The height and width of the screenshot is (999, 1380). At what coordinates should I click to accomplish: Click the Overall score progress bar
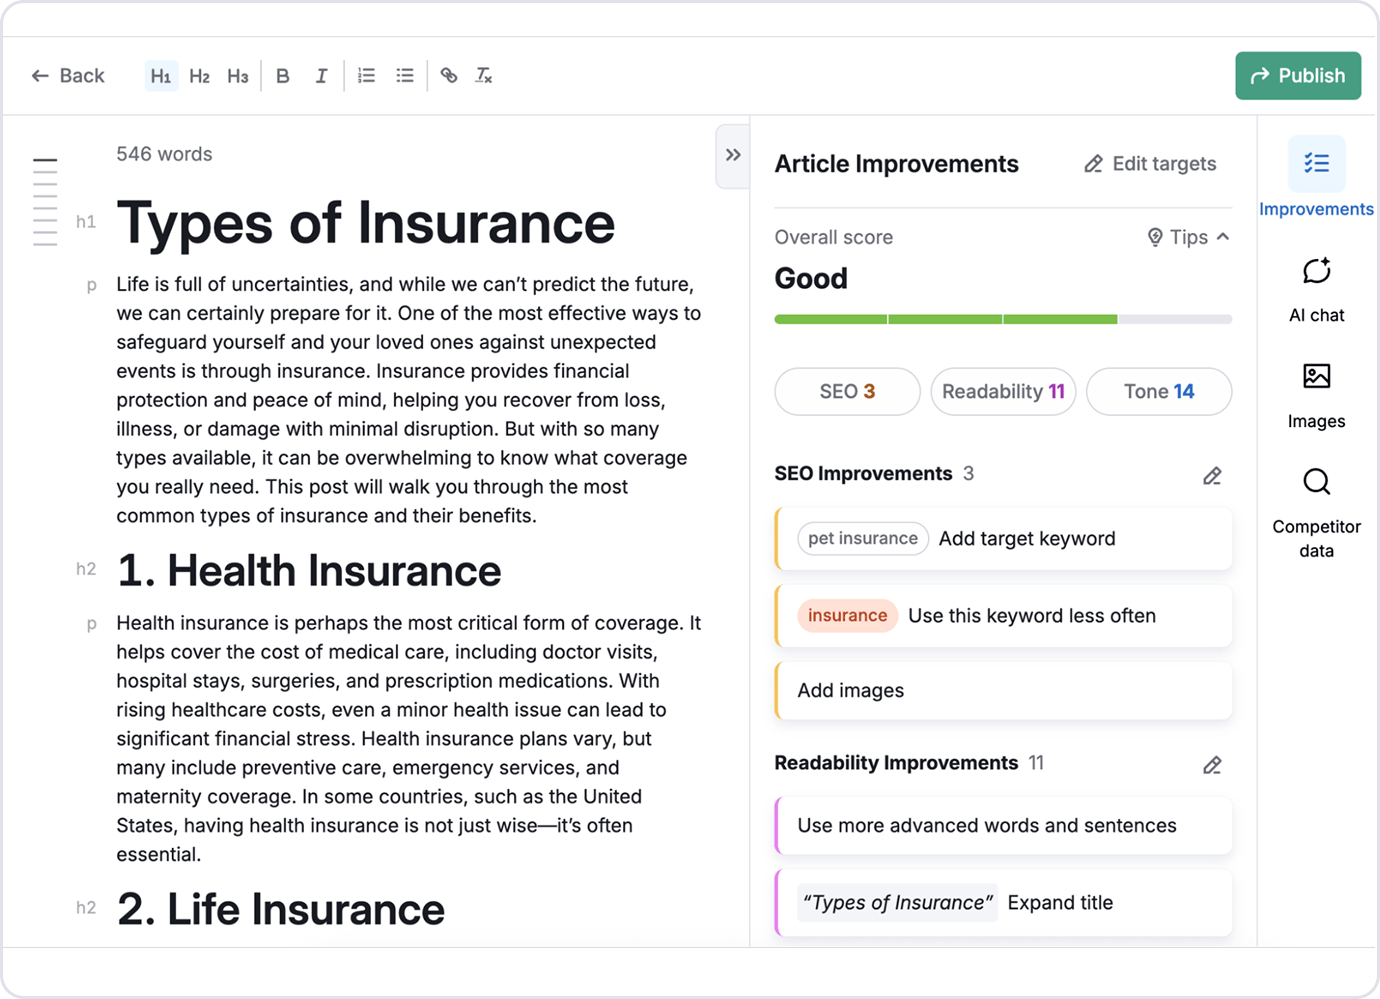click(1002, 319)
